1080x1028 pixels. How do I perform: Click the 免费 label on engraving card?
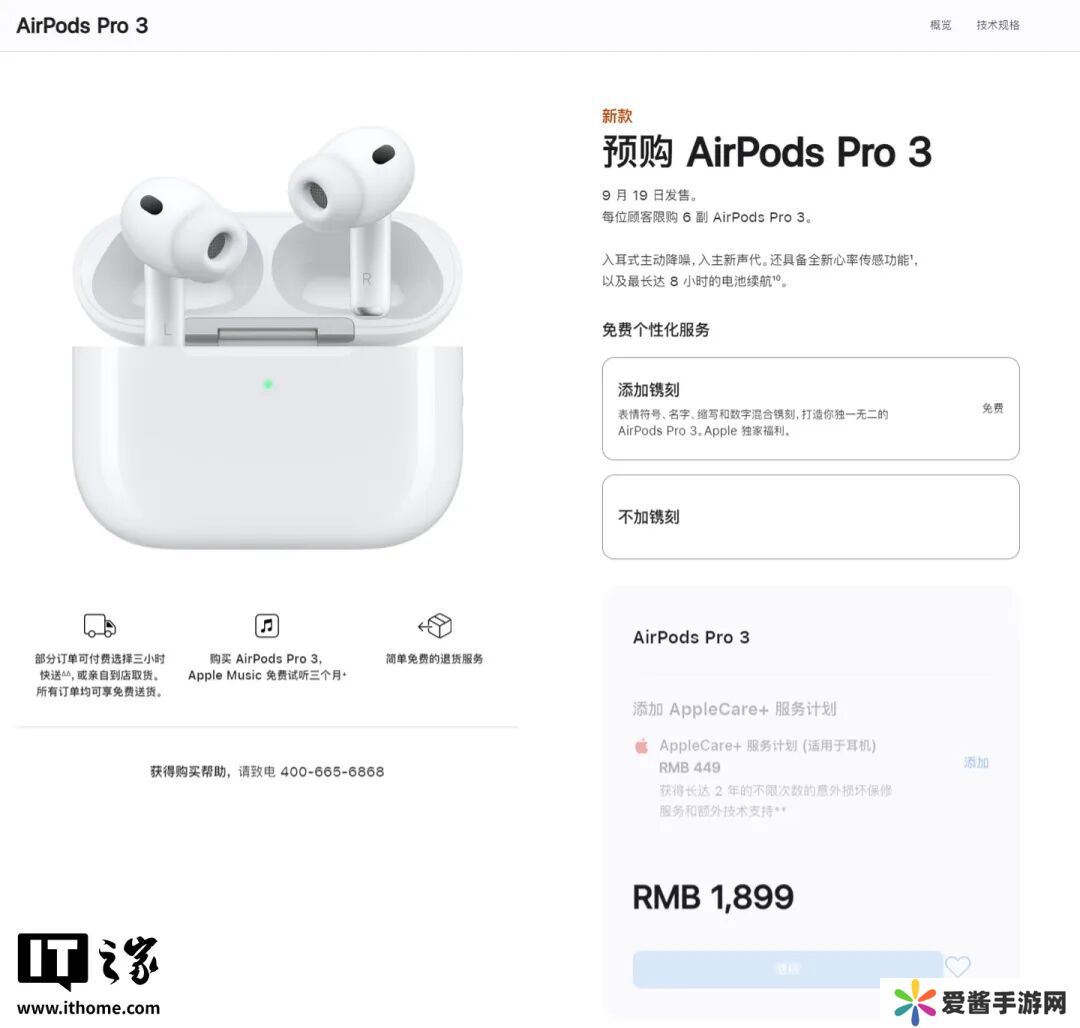coord(993,408)
